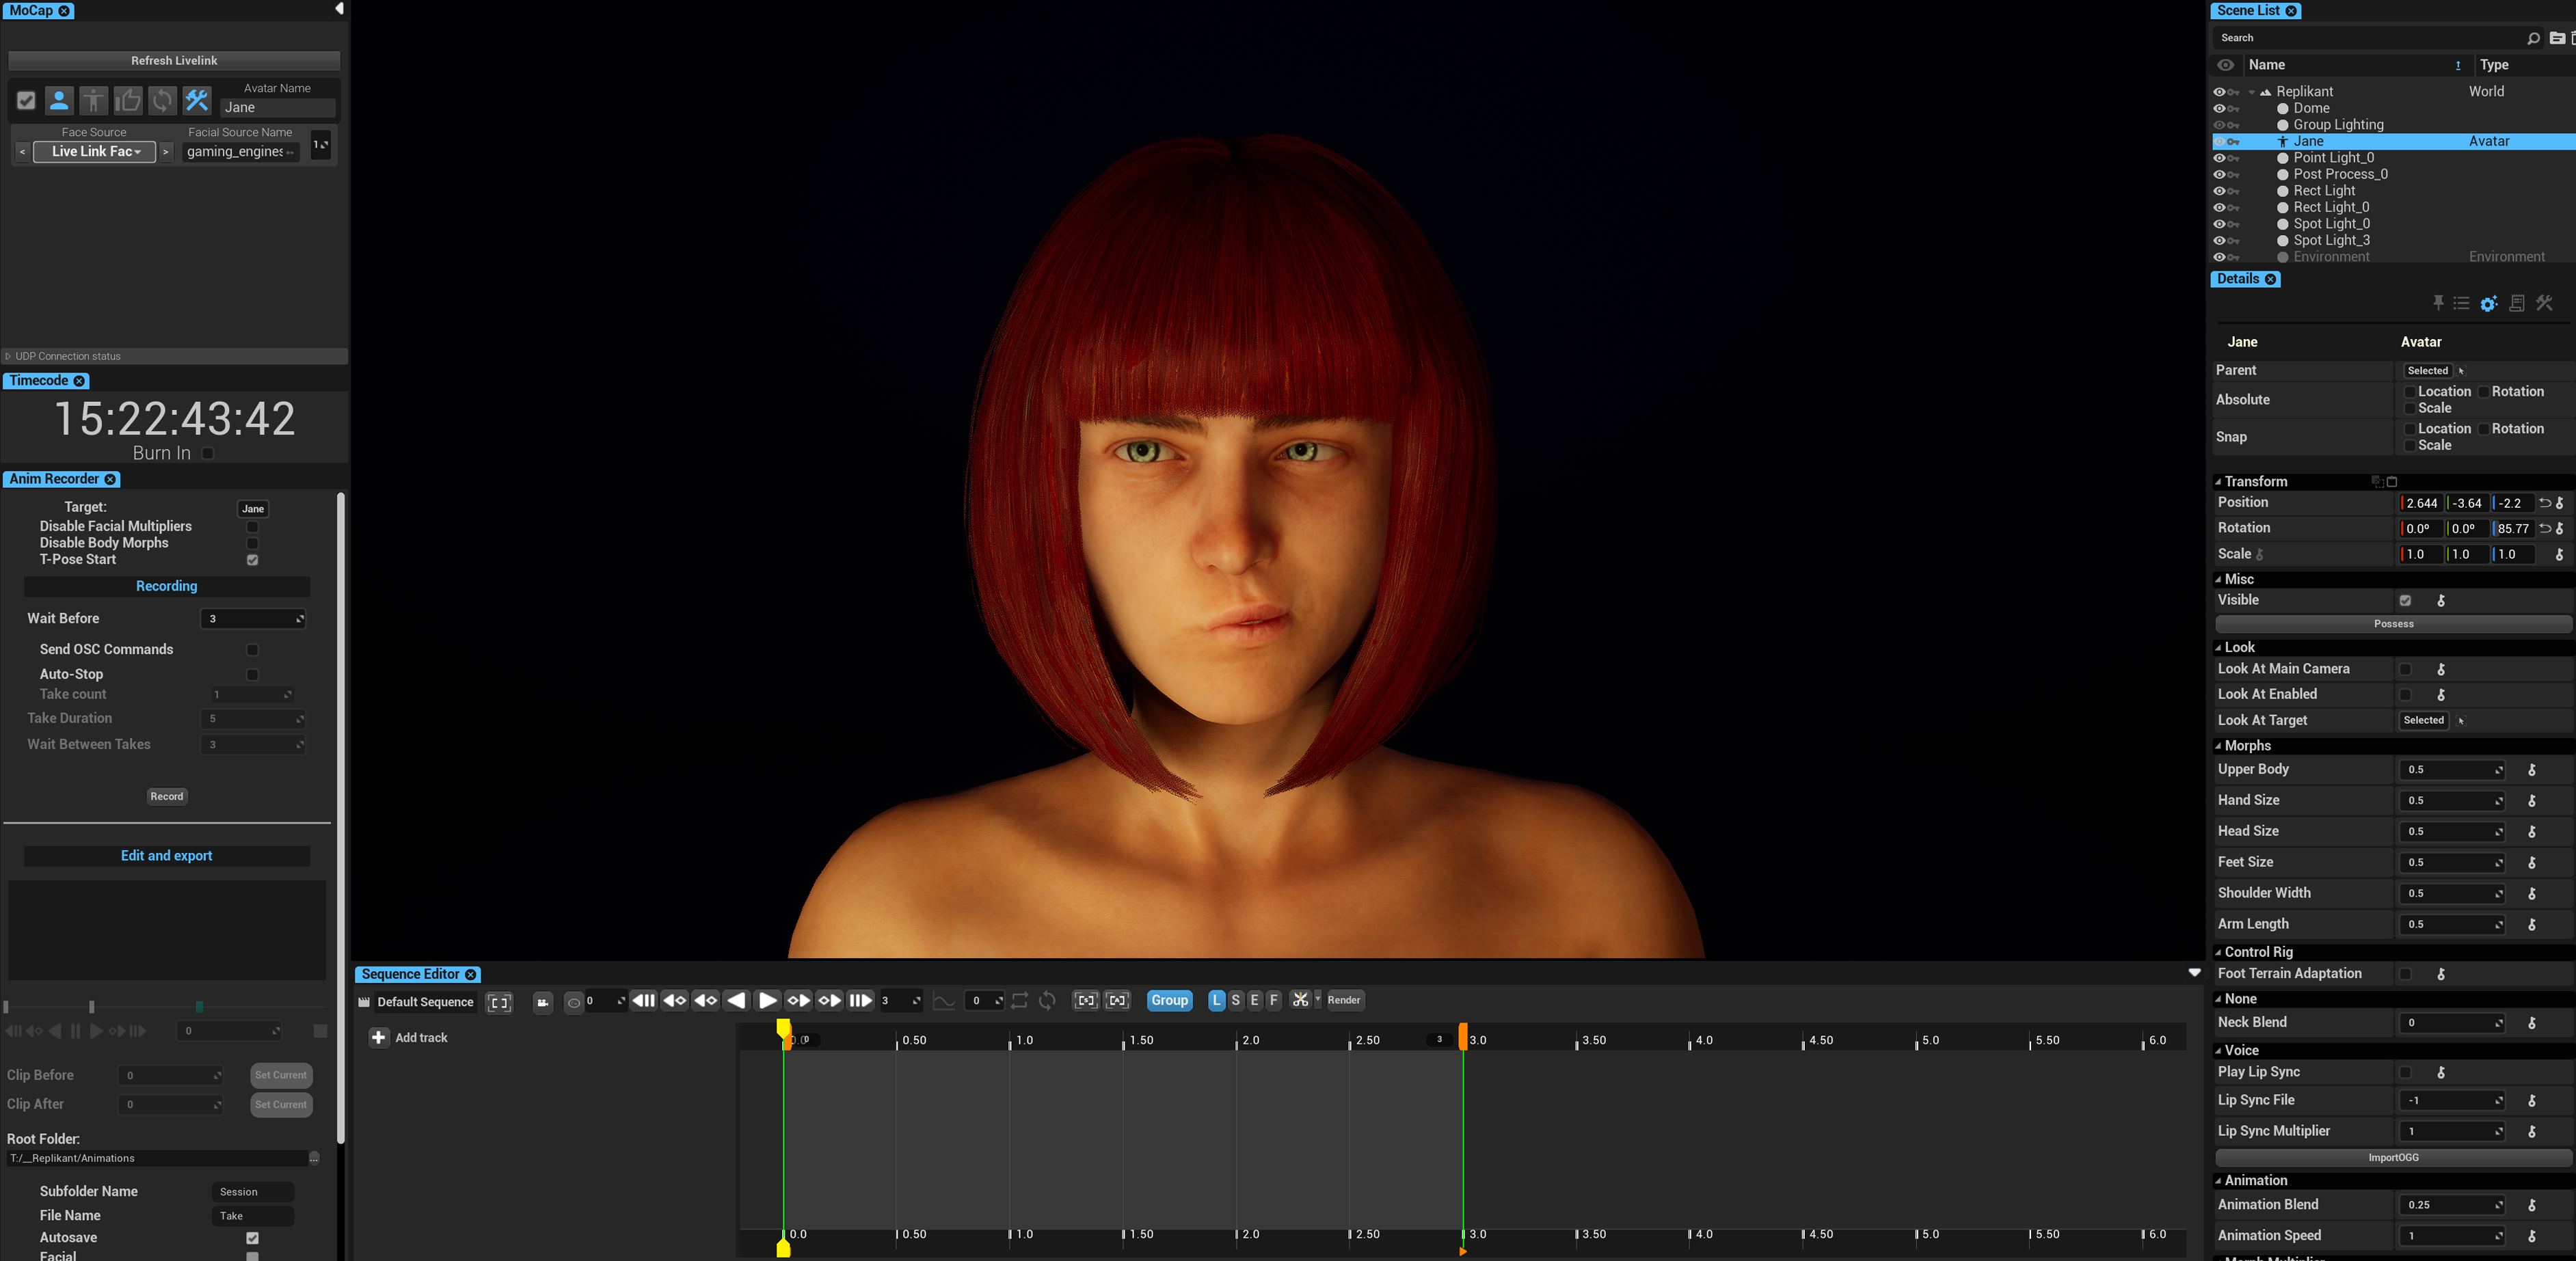Click the blue Group button
The height and width of the screenshot is (1261, 2576).
coord(1169,1000)
